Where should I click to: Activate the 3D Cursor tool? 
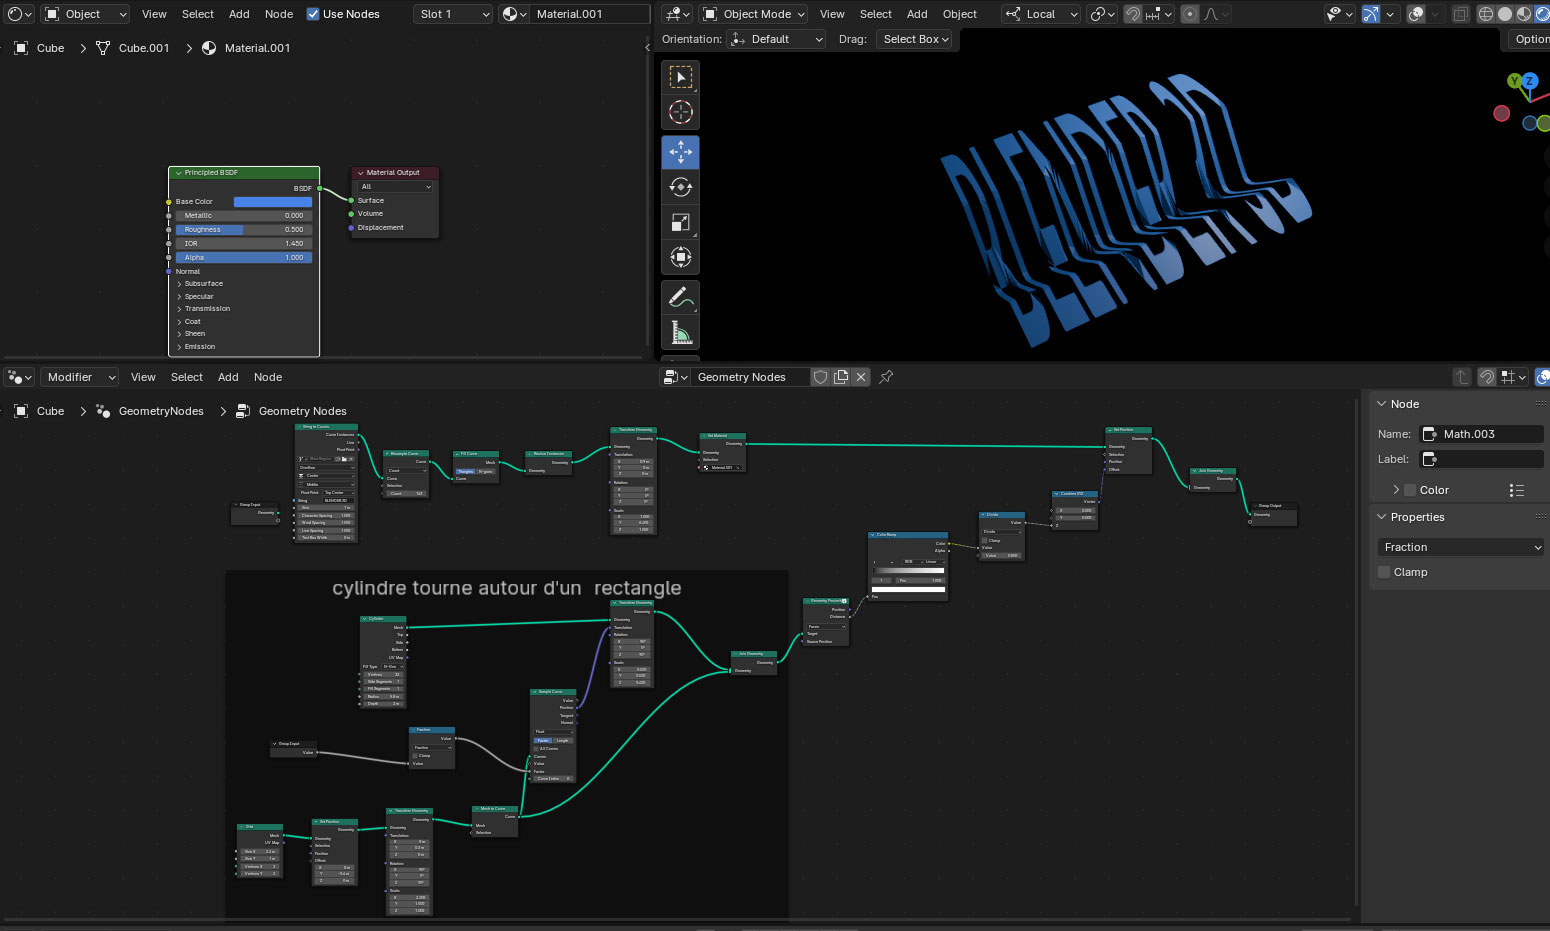pyautogui.click(x=681, y=112)
